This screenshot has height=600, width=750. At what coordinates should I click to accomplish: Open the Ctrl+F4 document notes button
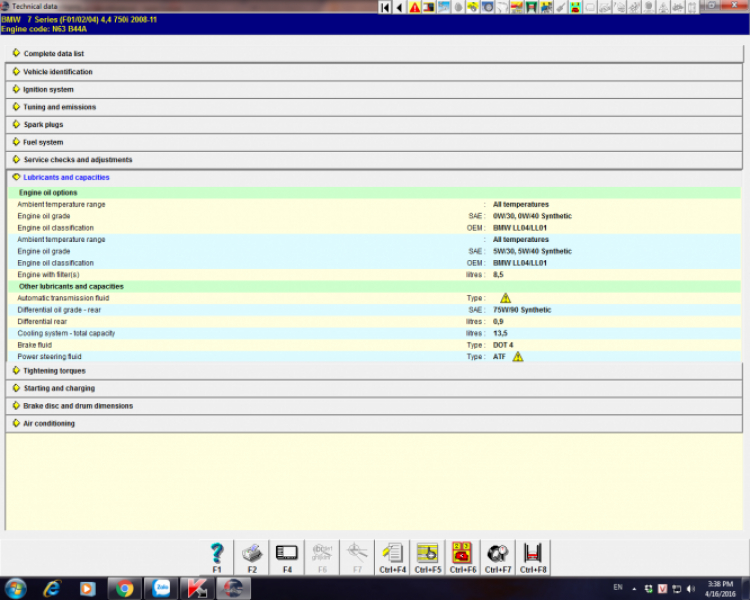392,557
